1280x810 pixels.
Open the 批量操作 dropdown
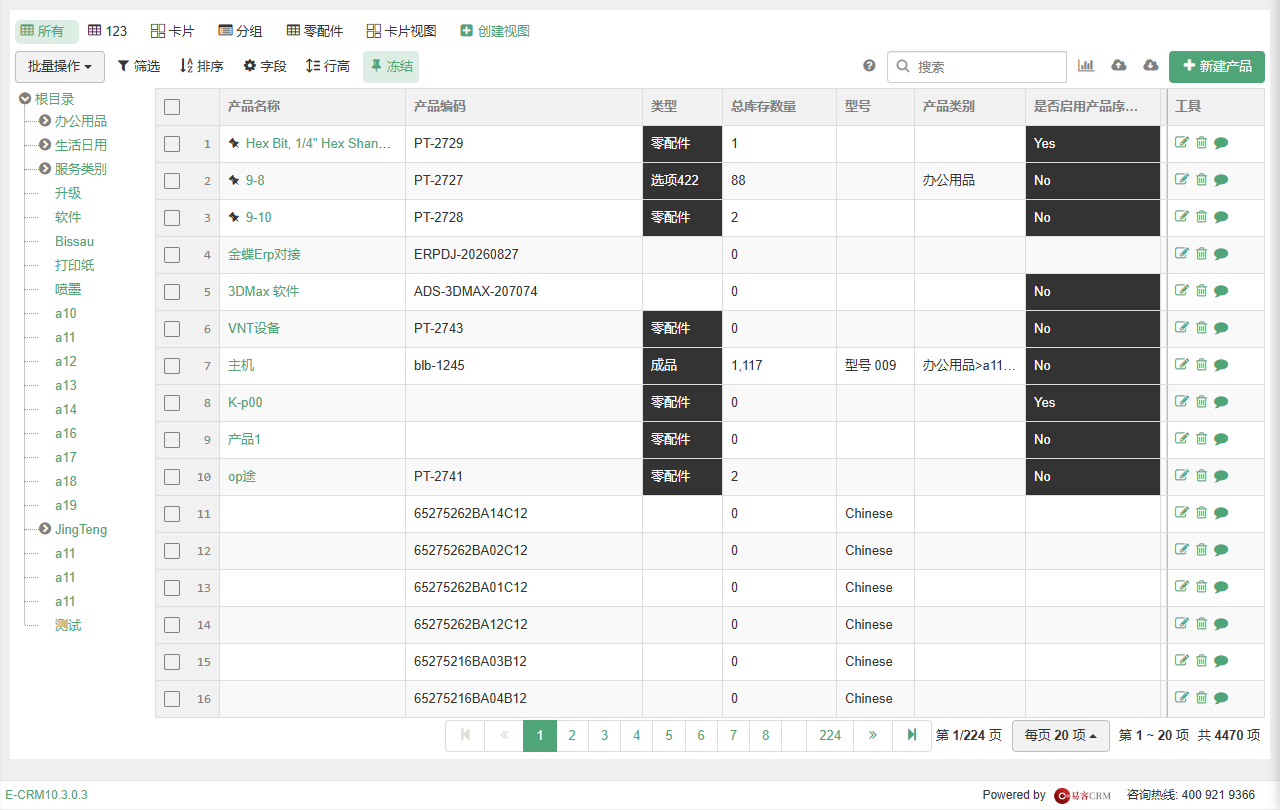point(60,66)
